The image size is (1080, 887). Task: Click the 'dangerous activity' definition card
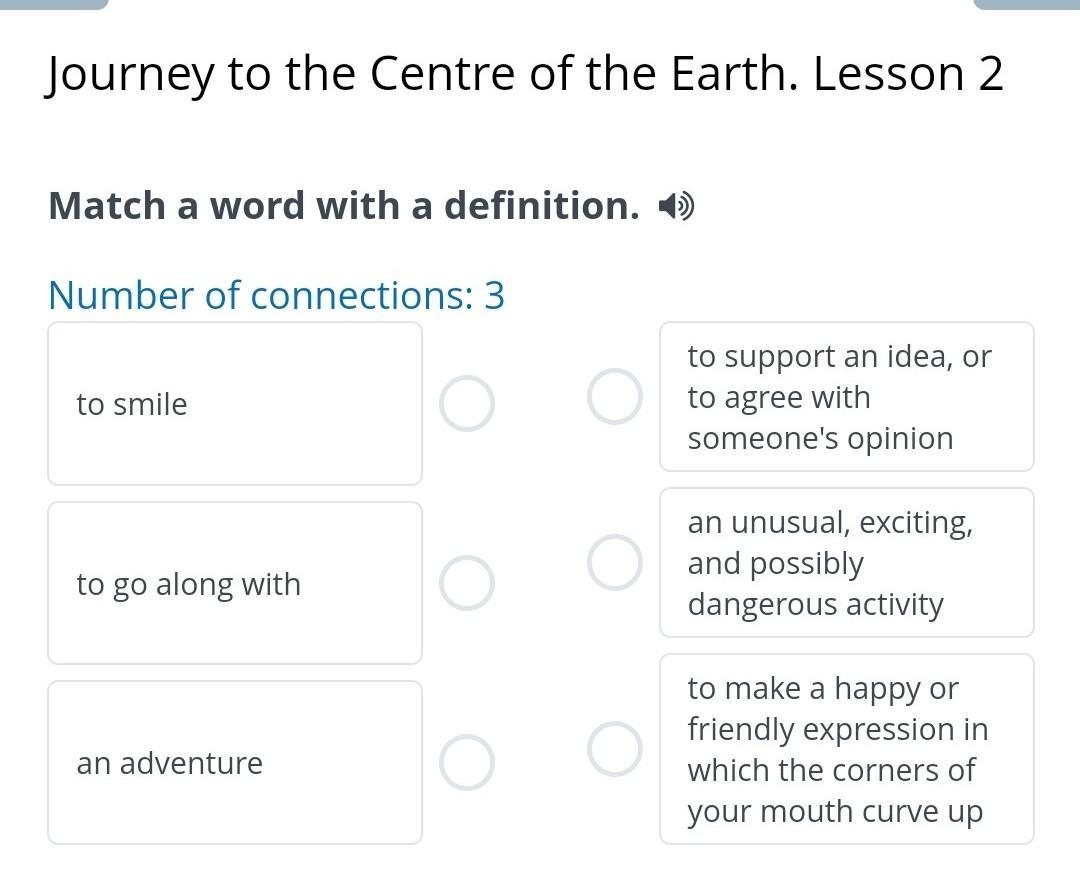pyautogui.click(x=847, y=563)
